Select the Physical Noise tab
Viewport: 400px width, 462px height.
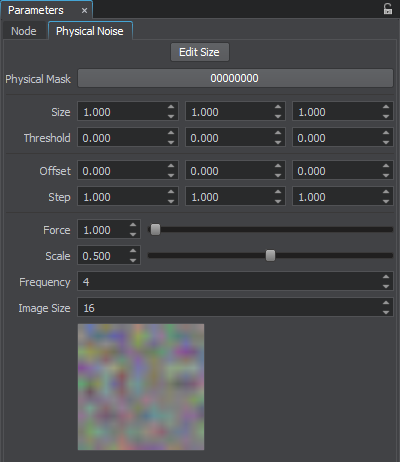coord(90,31)
